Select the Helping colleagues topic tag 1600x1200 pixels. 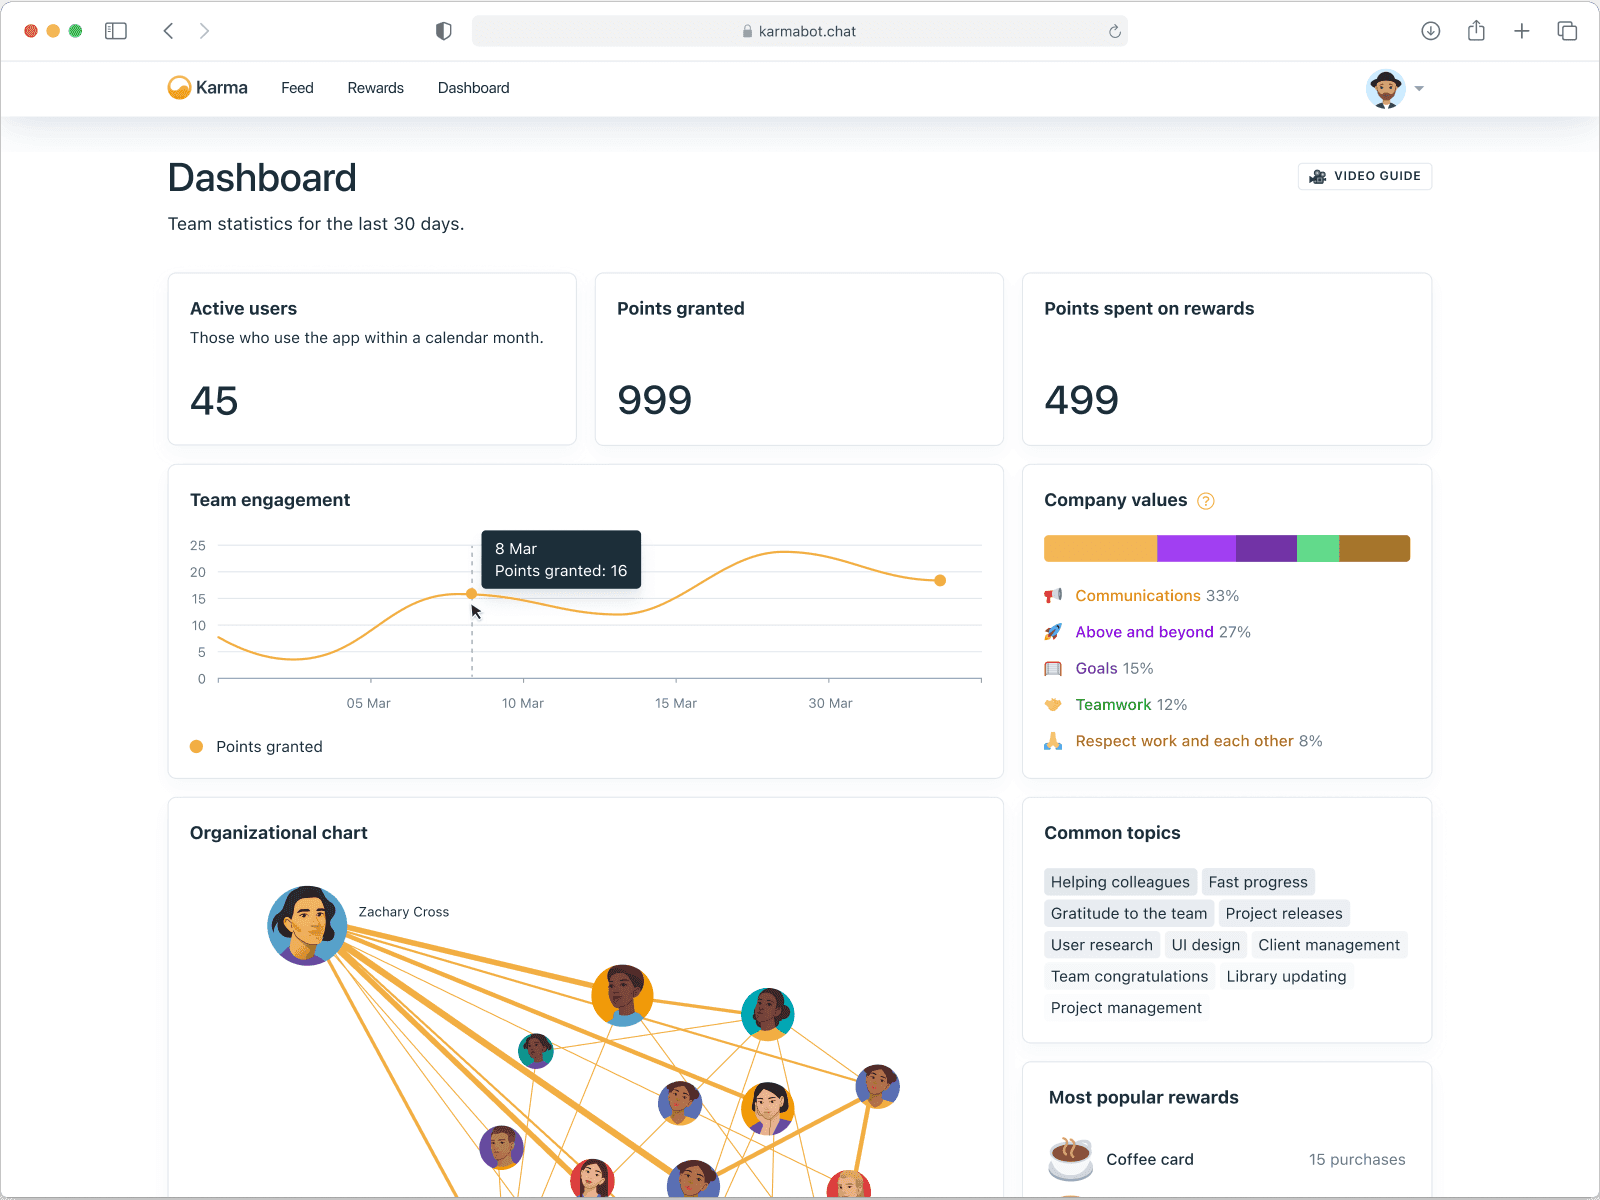tap(1120, 882)
